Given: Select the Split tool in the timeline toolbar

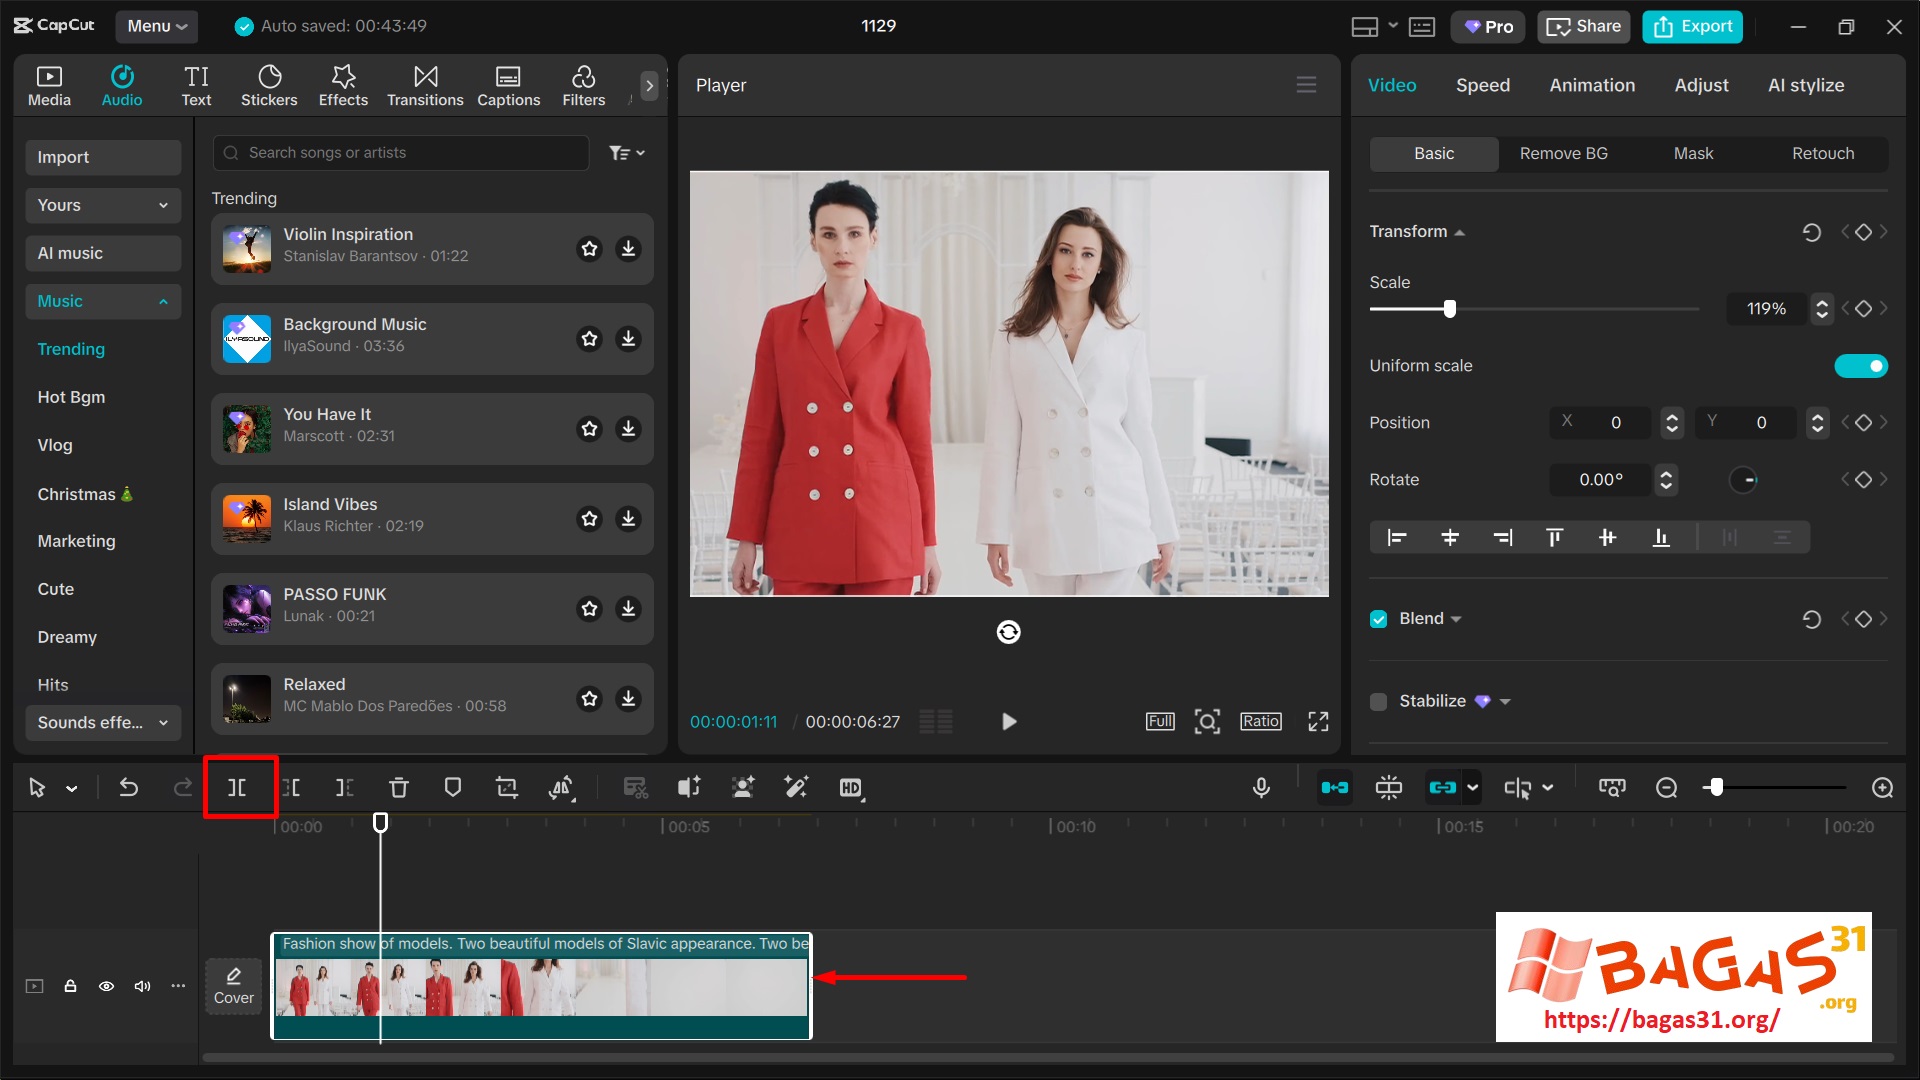Looking at the screenshot, I should click(238, 787).
